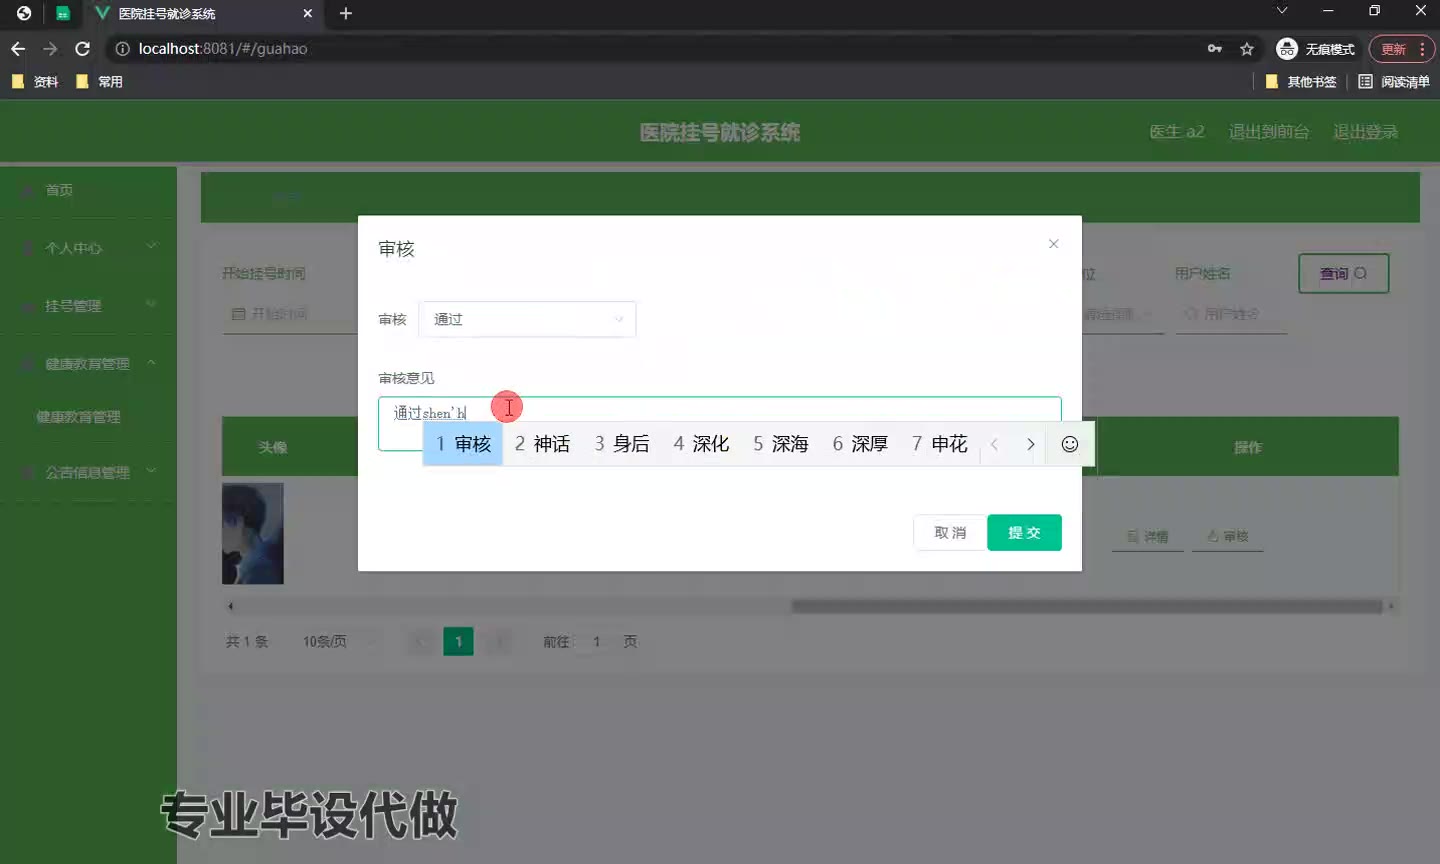
Task: Open a new browser tab
Action: [346, 13]
